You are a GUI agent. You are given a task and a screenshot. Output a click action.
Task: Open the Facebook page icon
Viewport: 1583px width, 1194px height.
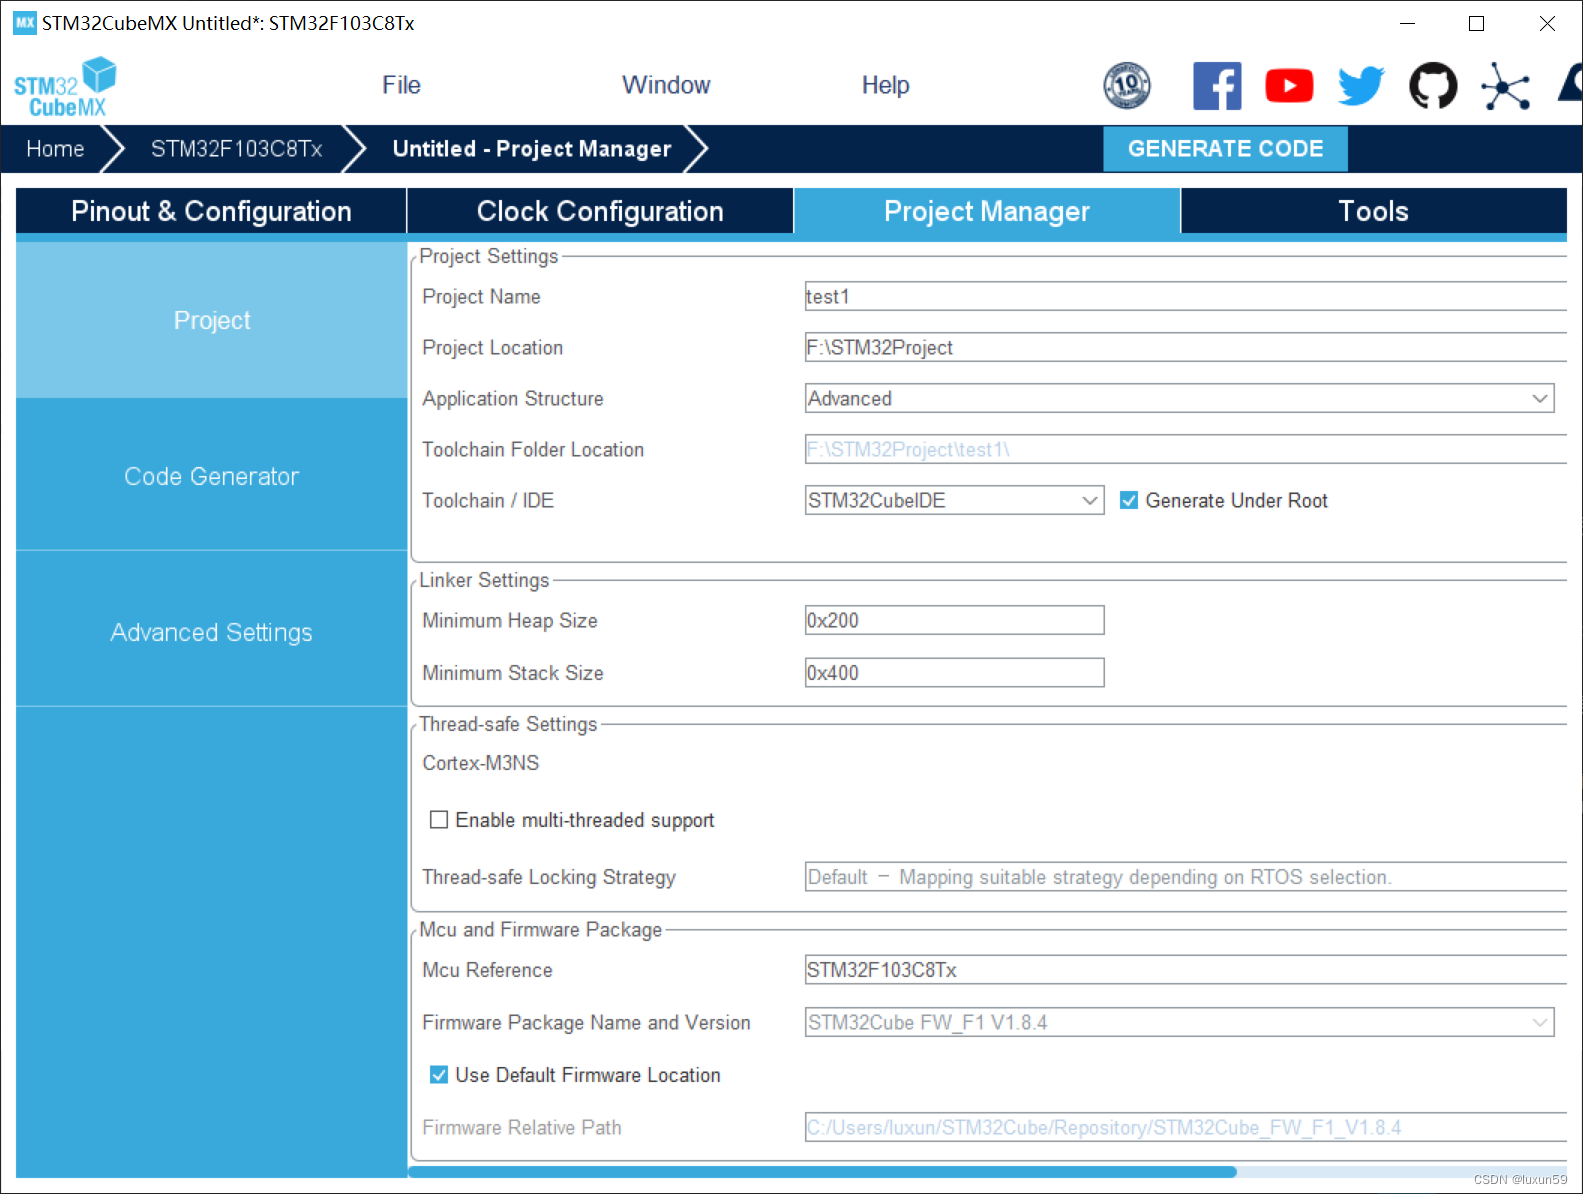(1217, 86)
